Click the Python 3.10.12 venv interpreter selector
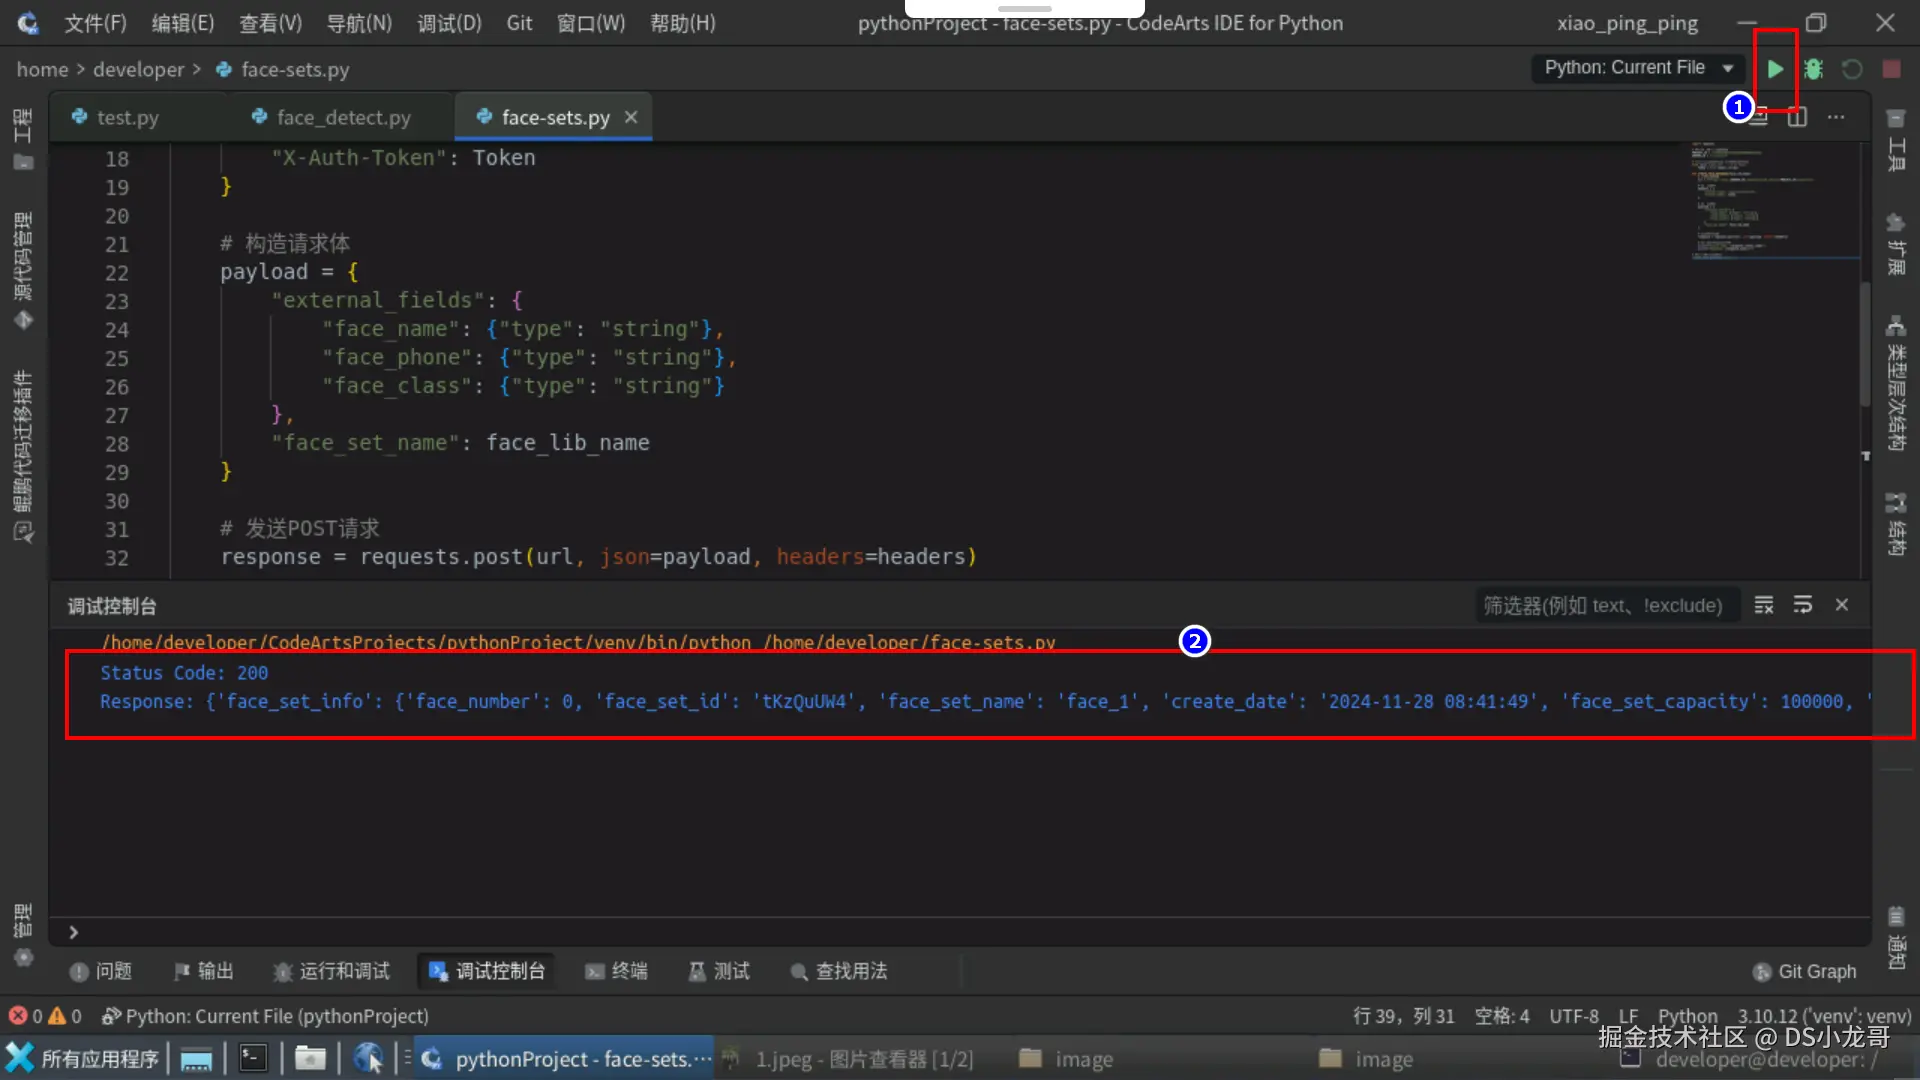Screen dimensions: 1920x1080 tap(1823, 1016)
